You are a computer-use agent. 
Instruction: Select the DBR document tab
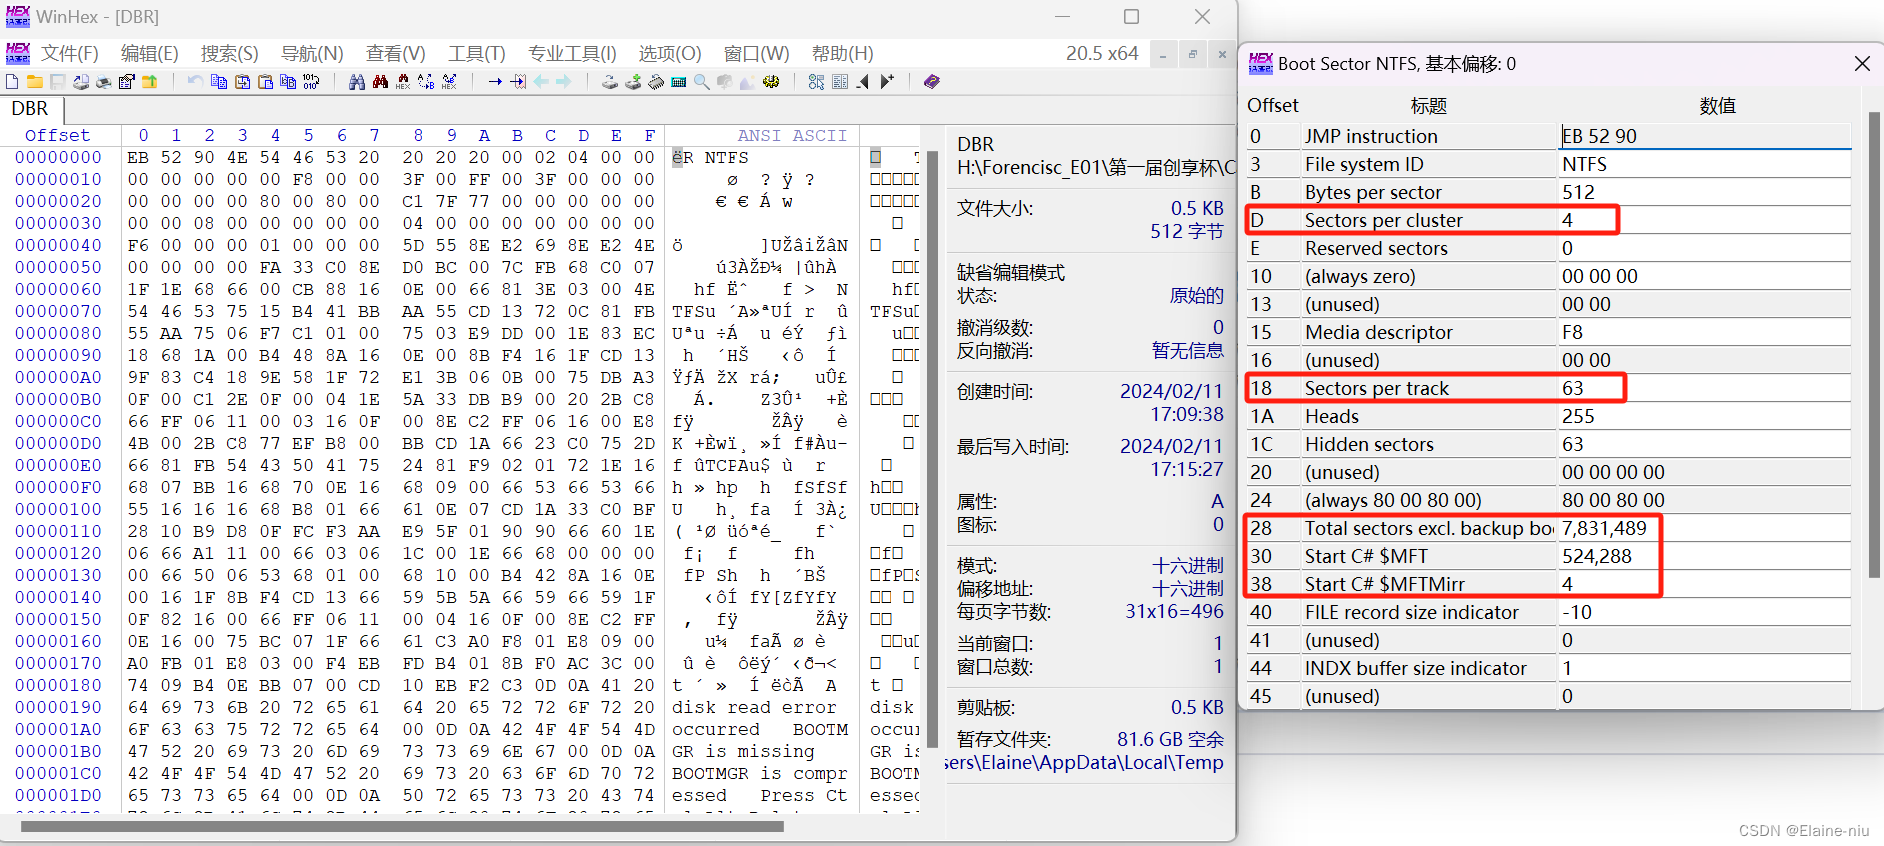(x=30, y=108)
